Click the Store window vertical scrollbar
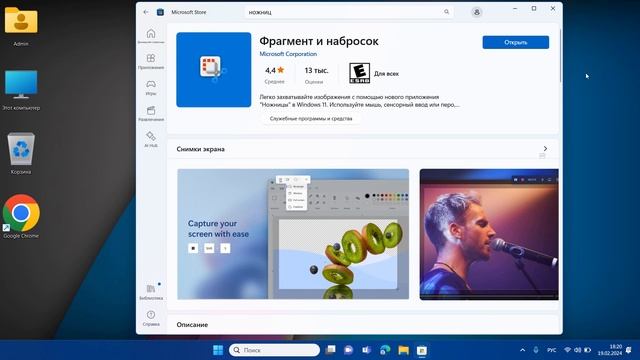This screenshot has width=640, height=360. [x=560, y=55]
